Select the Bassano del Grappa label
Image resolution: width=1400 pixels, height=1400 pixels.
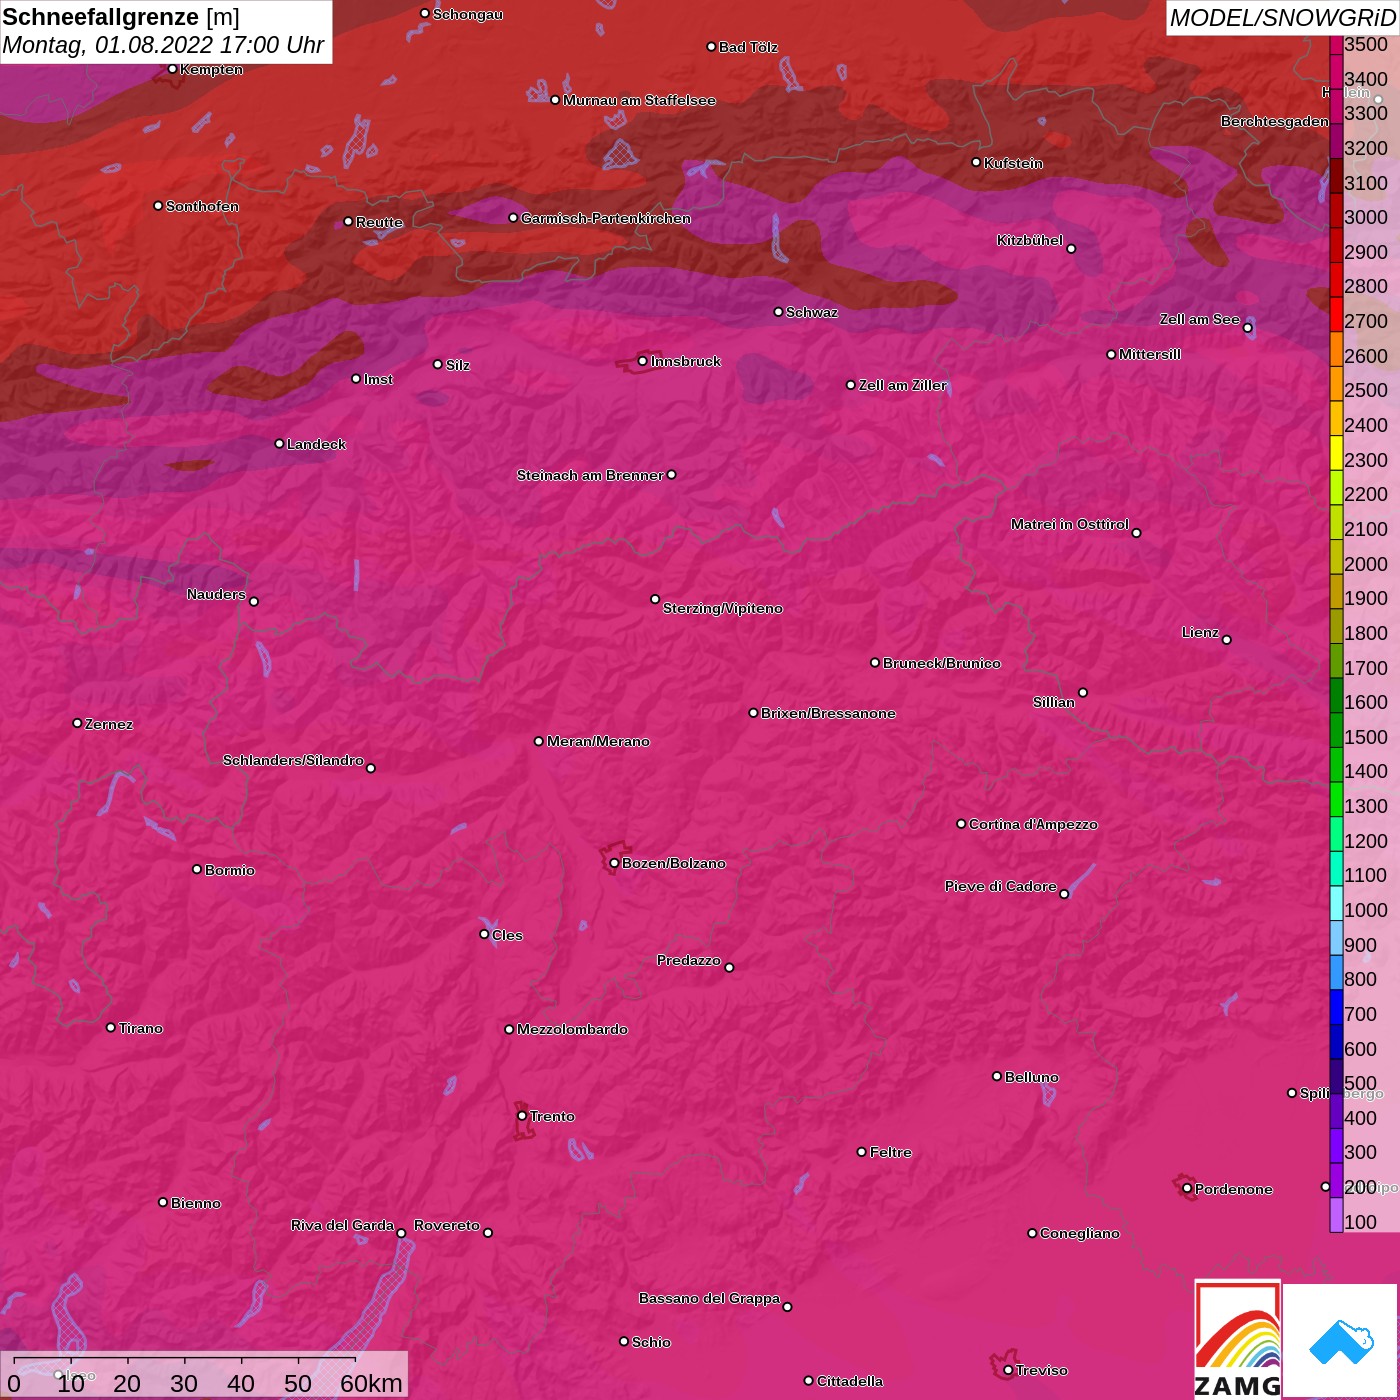coord(709,1298)
